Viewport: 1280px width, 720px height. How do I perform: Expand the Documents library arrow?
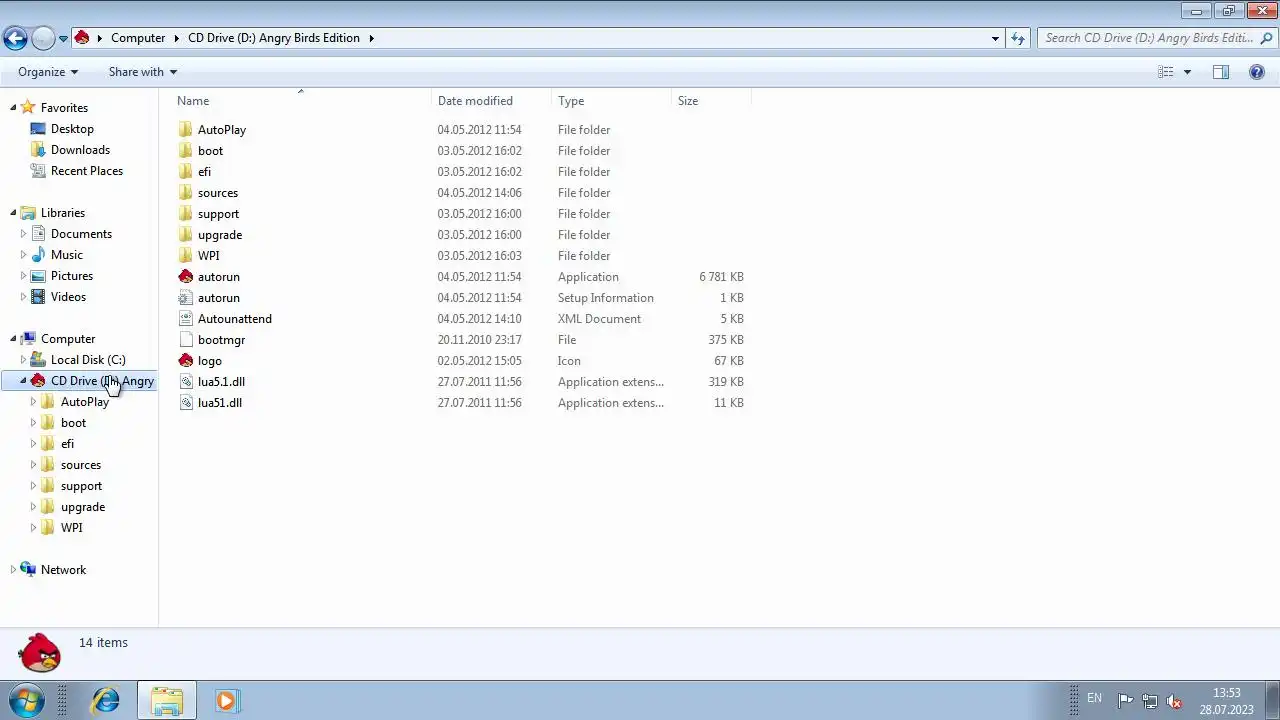click(x=23, y=234)
